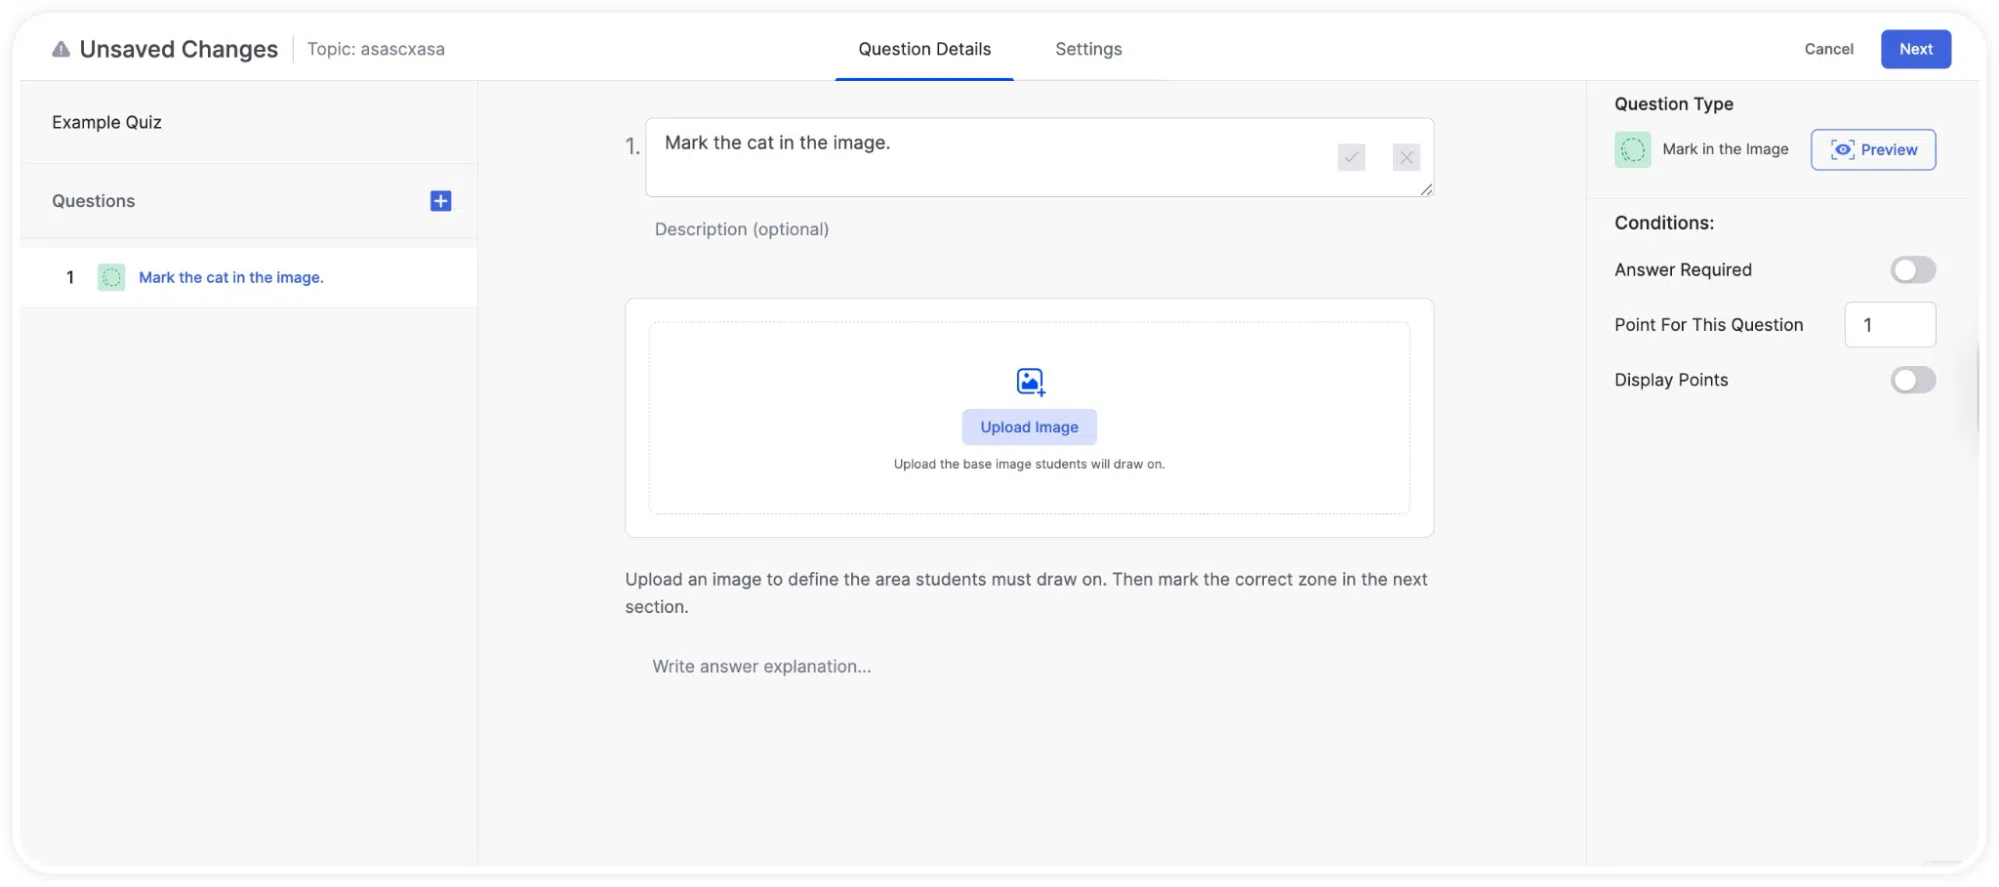
Task: Open the Question Details tab
Action: [924, 49]
